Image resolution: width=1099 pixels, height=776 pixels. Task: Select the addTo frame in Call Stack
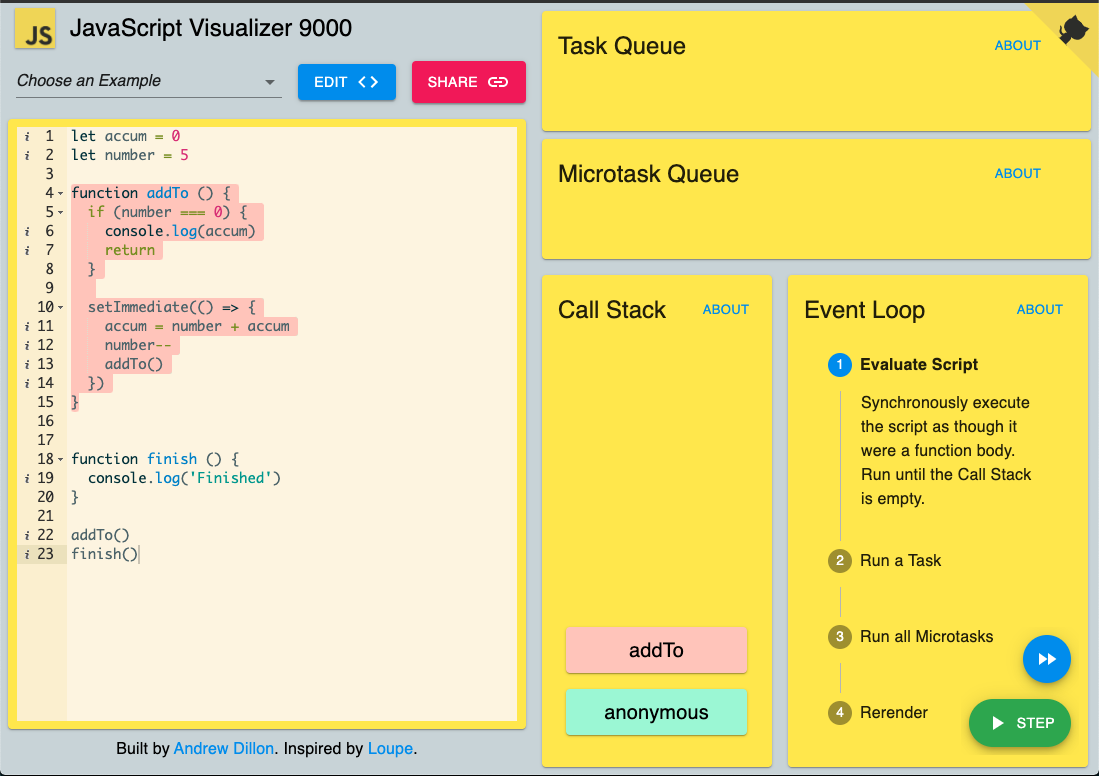[x=656, y=651]
